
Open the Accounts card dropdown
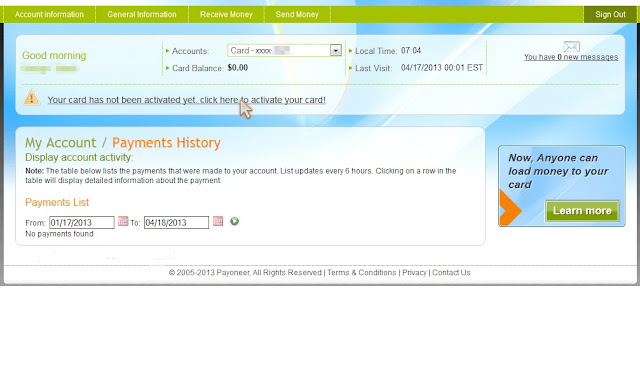284,50
